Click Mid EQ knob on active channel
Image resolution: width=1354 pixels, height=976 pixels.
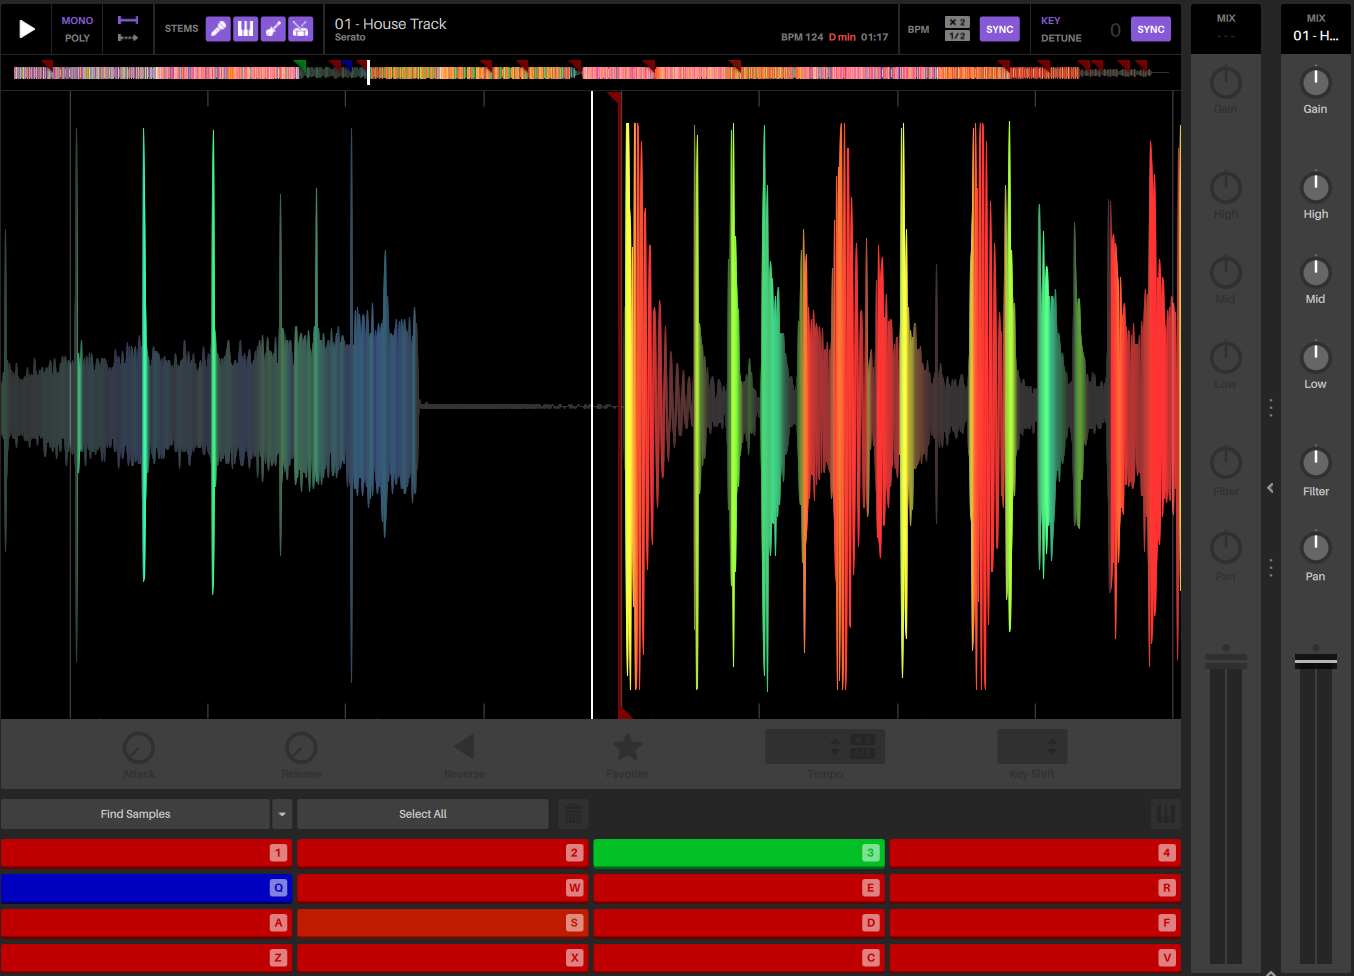(x=1315, y=272)
